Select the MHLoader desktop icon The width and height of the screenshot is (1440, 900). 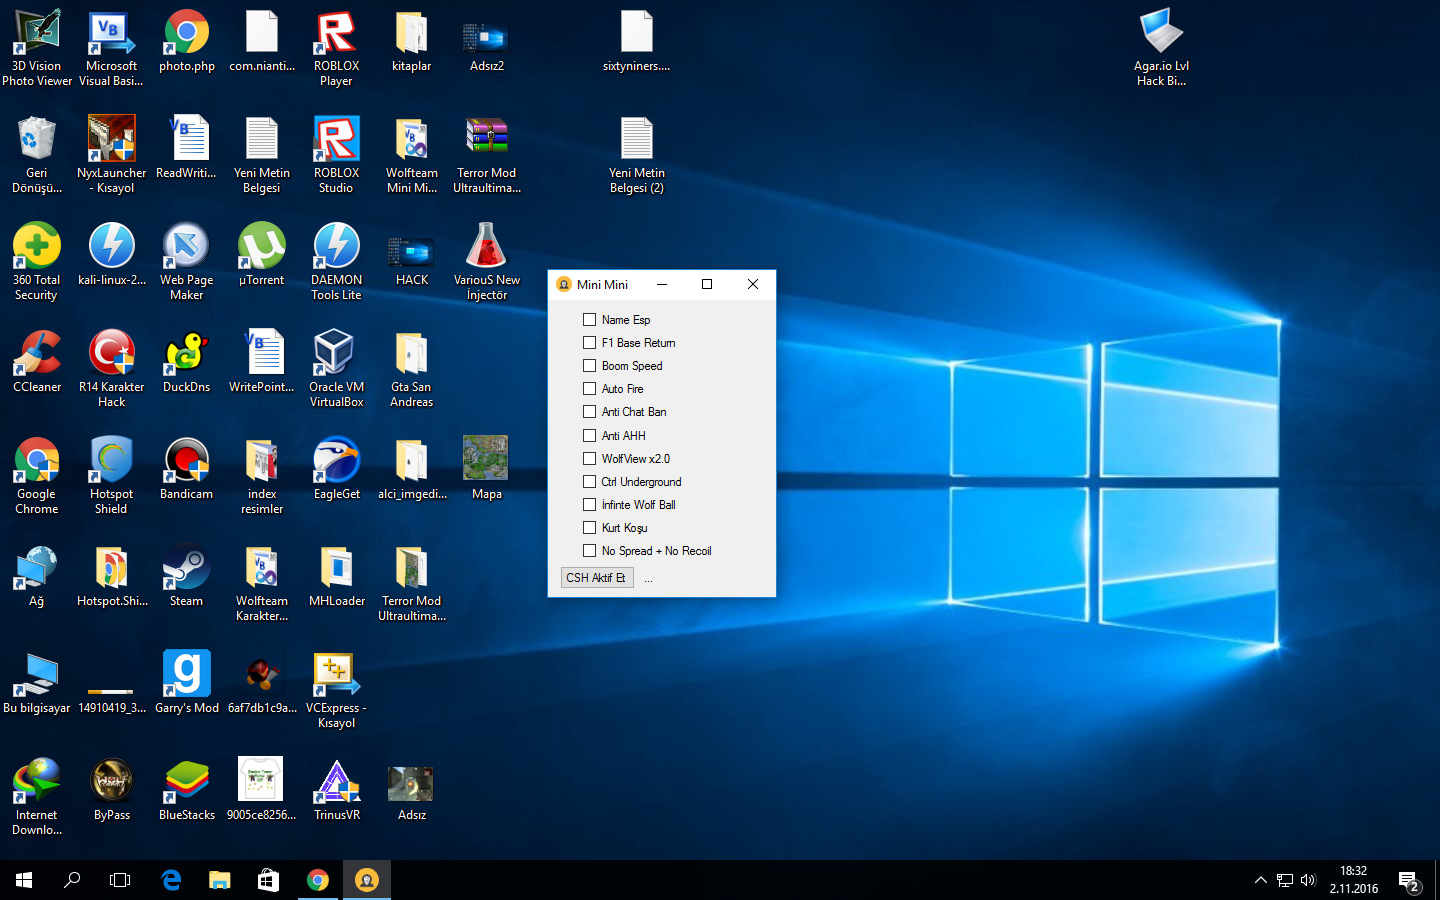336,576
